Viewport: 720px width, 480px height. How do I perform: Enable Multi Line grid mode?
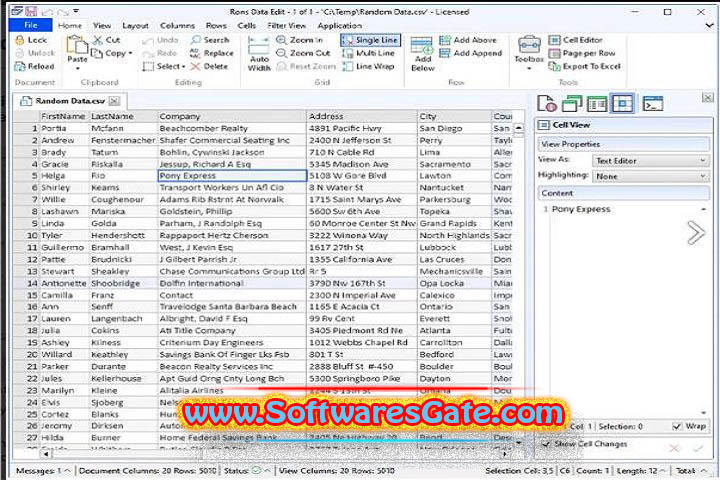pos(369,53)
